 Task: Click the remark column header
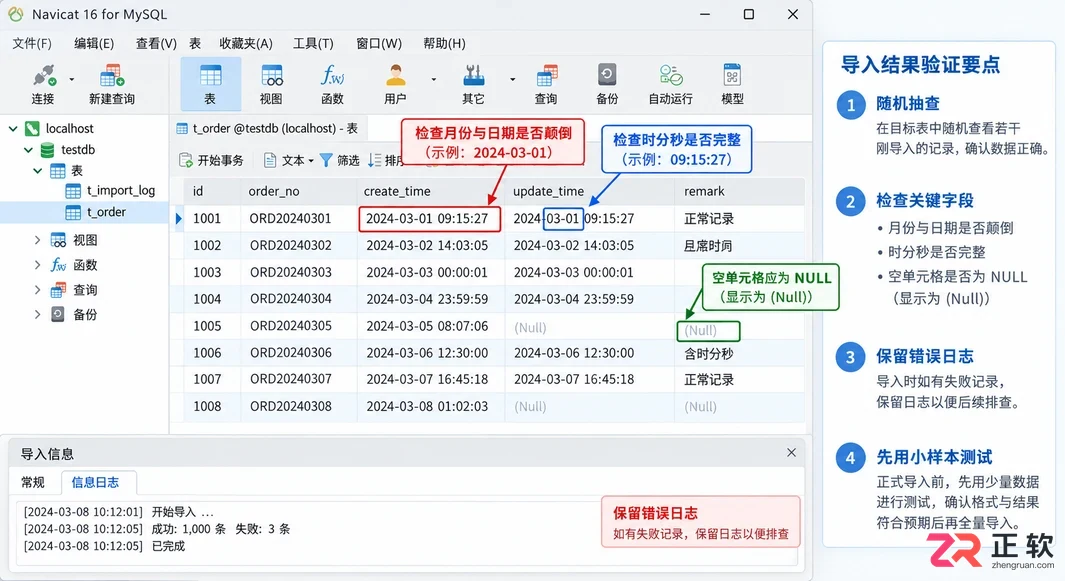click(x=740, y=191)
